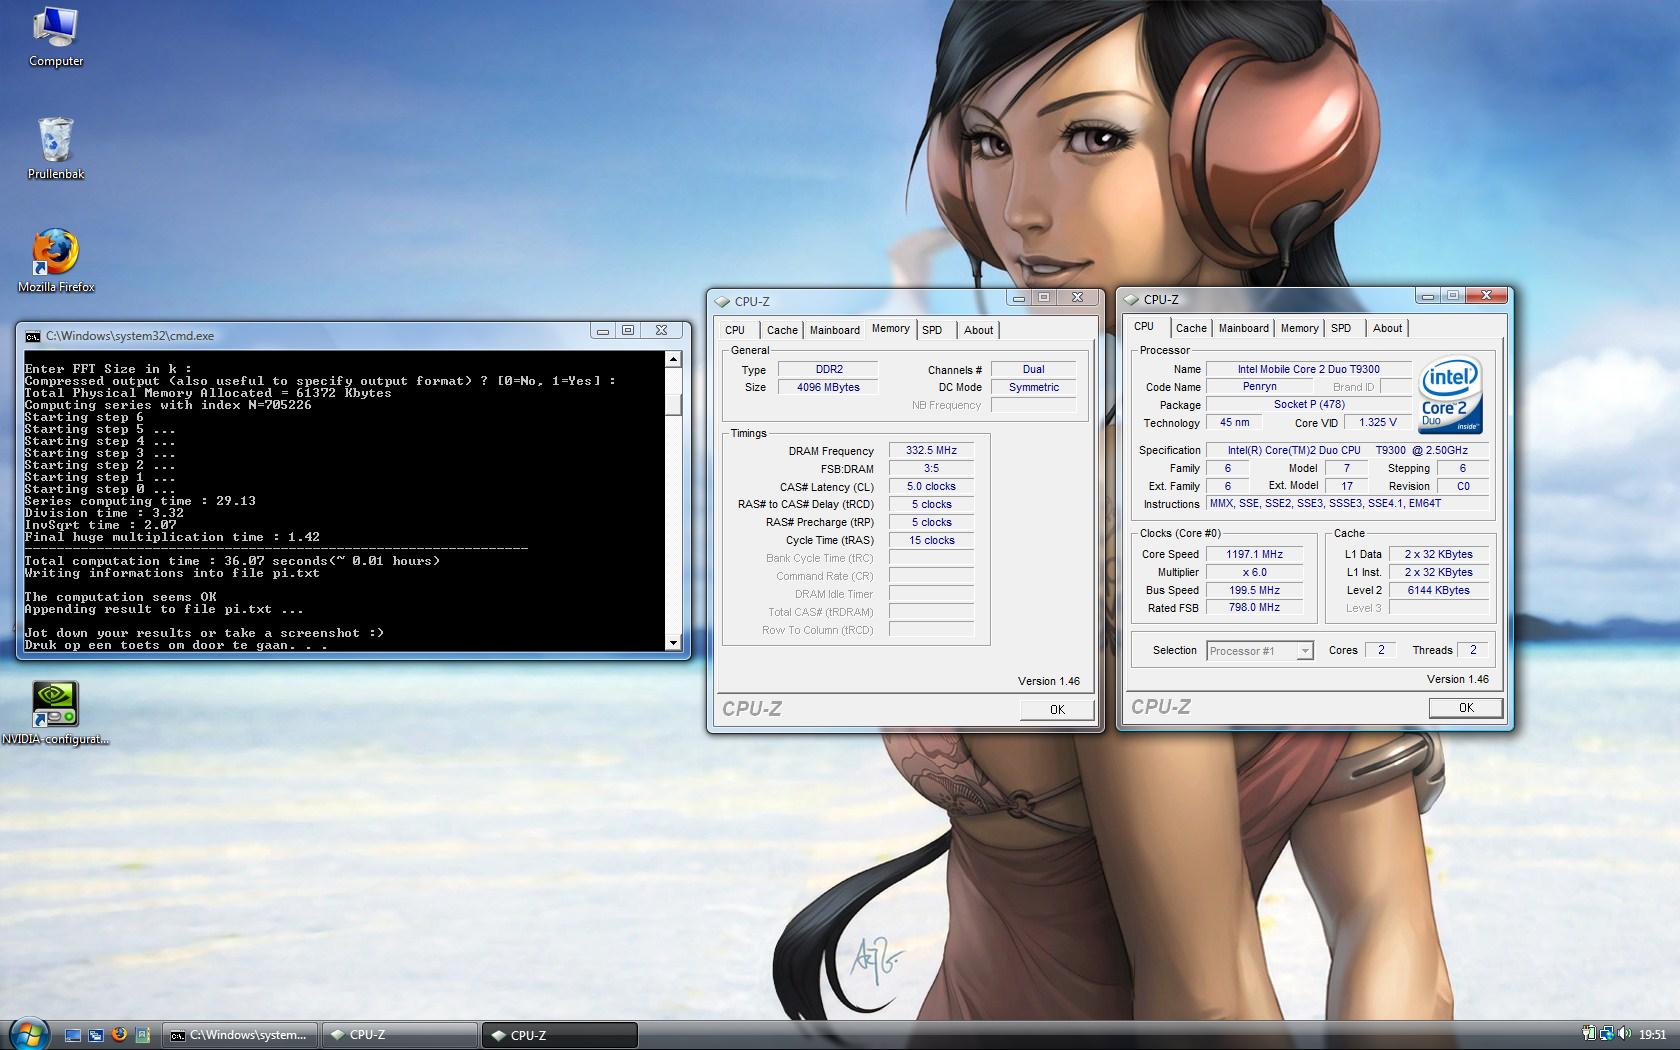
Task: Click the non-highlighted CPU-Z taskbar button
Action: [399, 1035]
